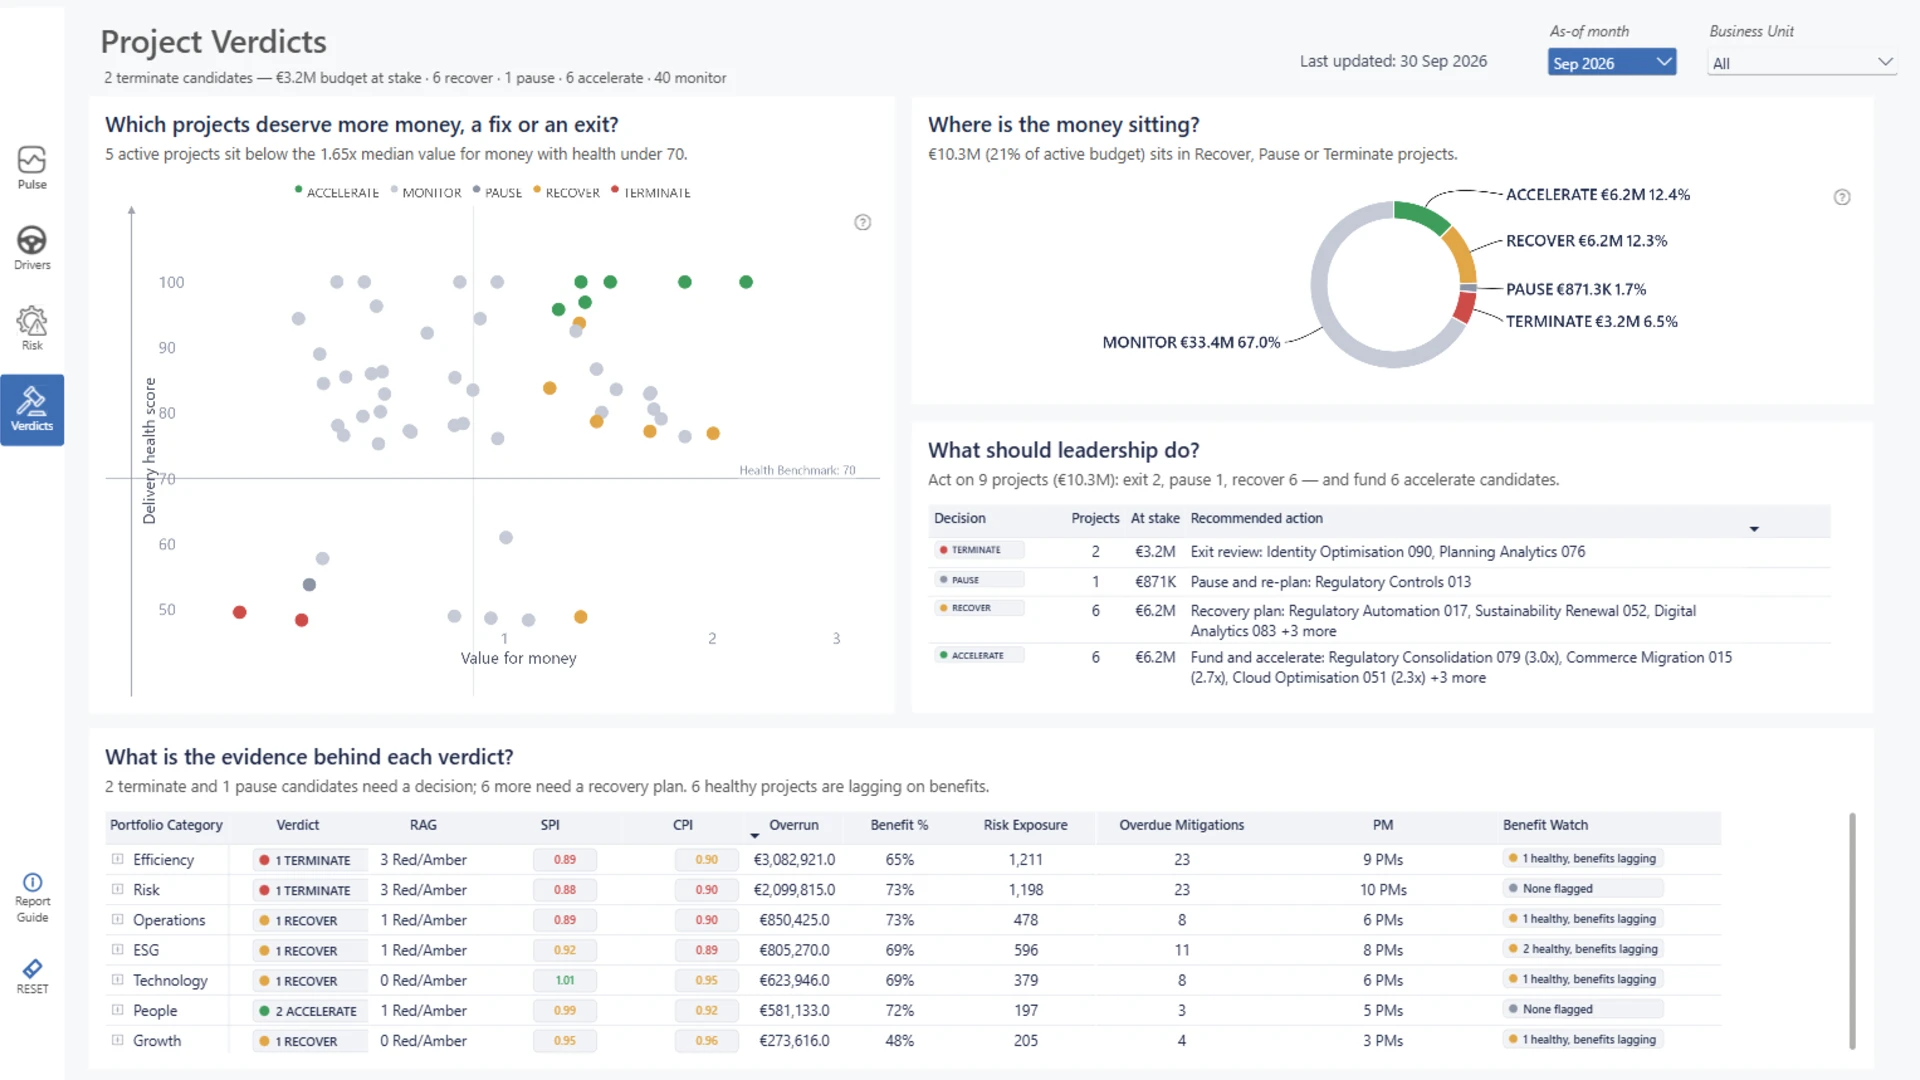The image size is (1920, 1080).
Task: Select the ACCELERATE decision row badge
Action: click(979, 656)
